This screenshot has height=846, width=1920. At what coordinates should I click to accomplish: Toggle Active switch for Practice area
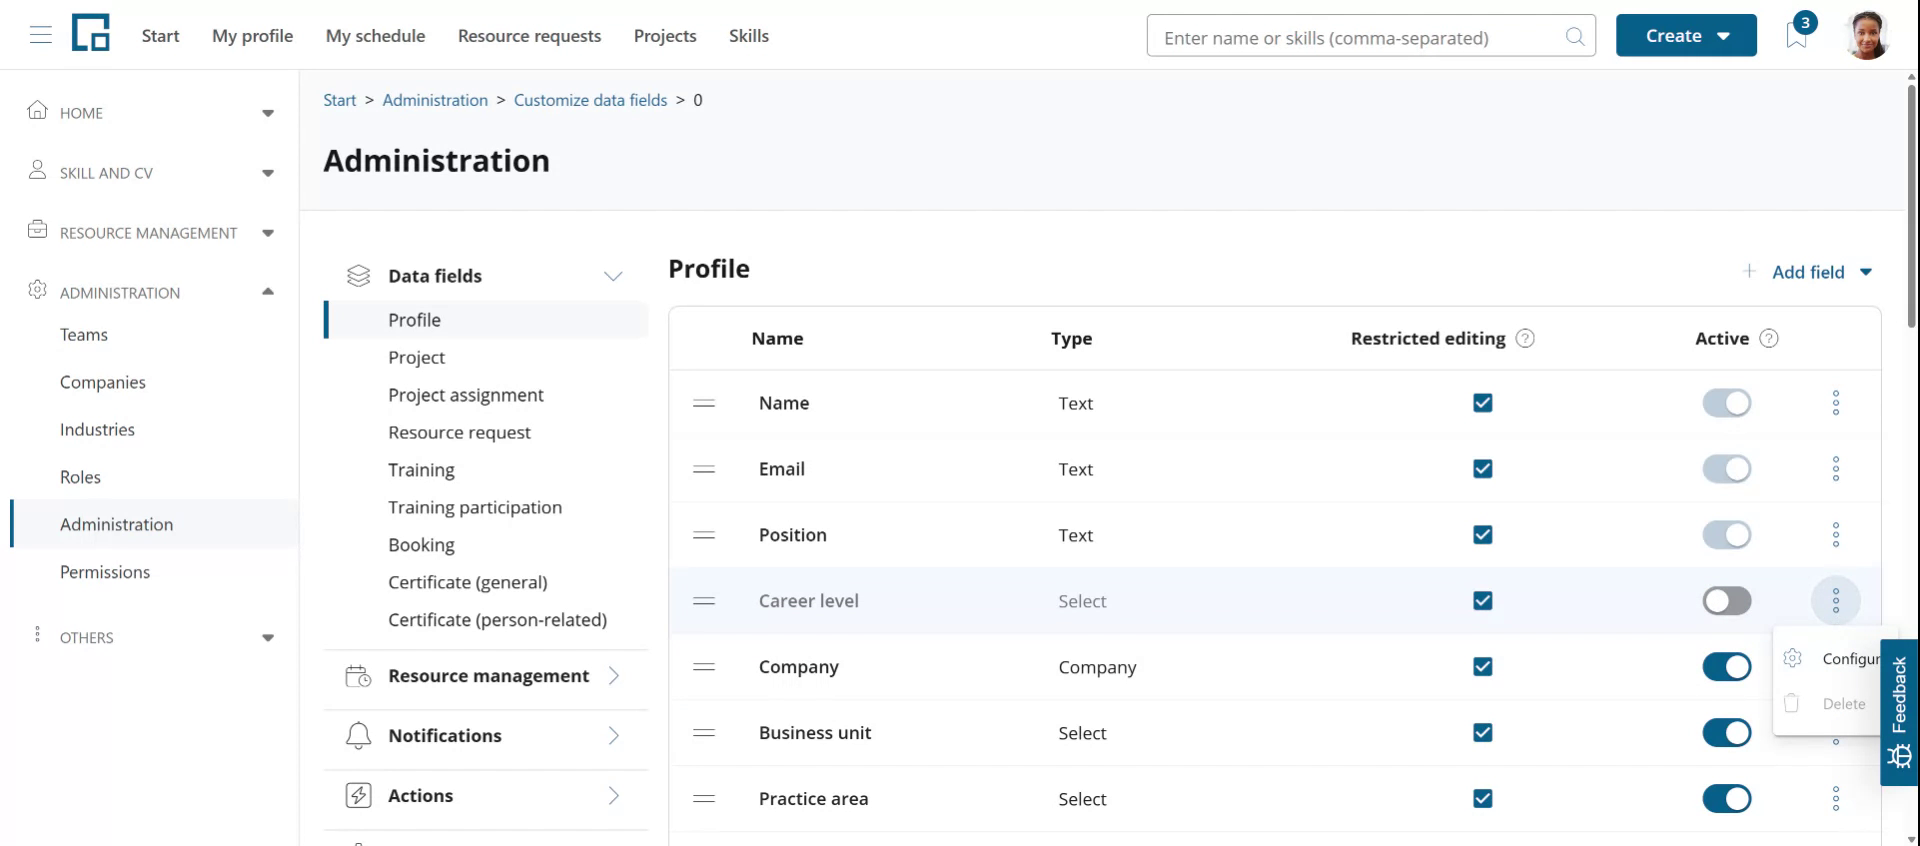1727,799
